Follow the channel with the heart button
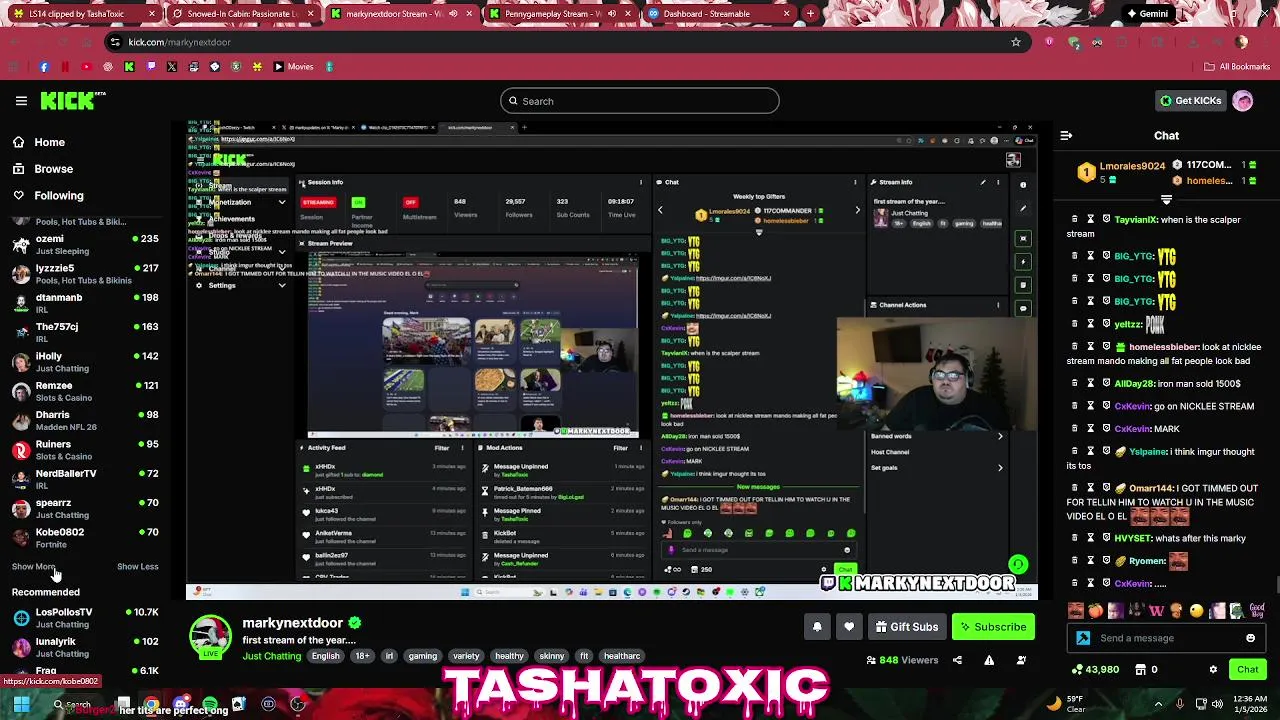This screenshot has height=720, width=1280. tap(849, 627)
